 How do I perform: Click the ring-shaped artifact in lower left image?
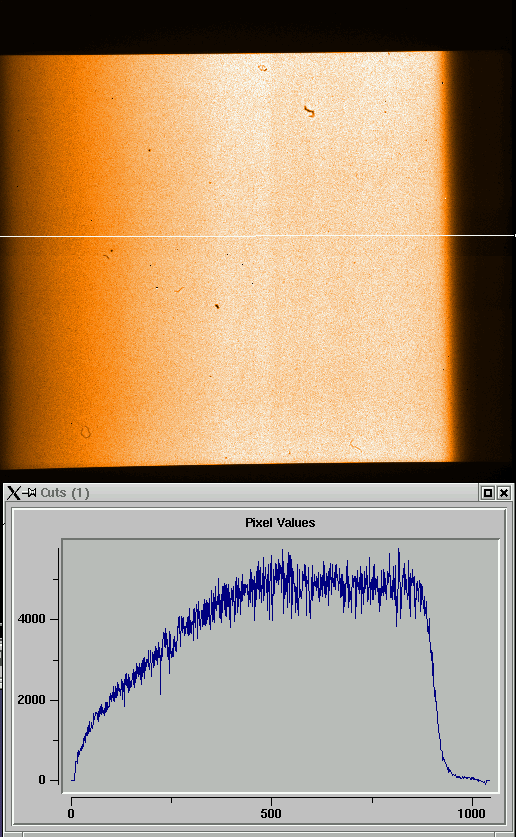[85, 432]
